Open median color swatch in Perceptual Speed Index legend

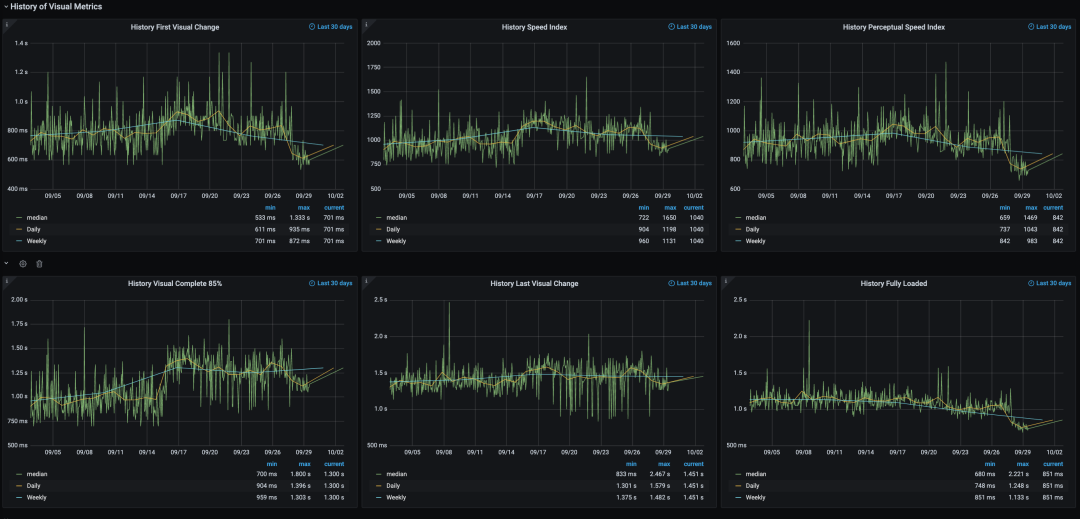coord(738,218)
